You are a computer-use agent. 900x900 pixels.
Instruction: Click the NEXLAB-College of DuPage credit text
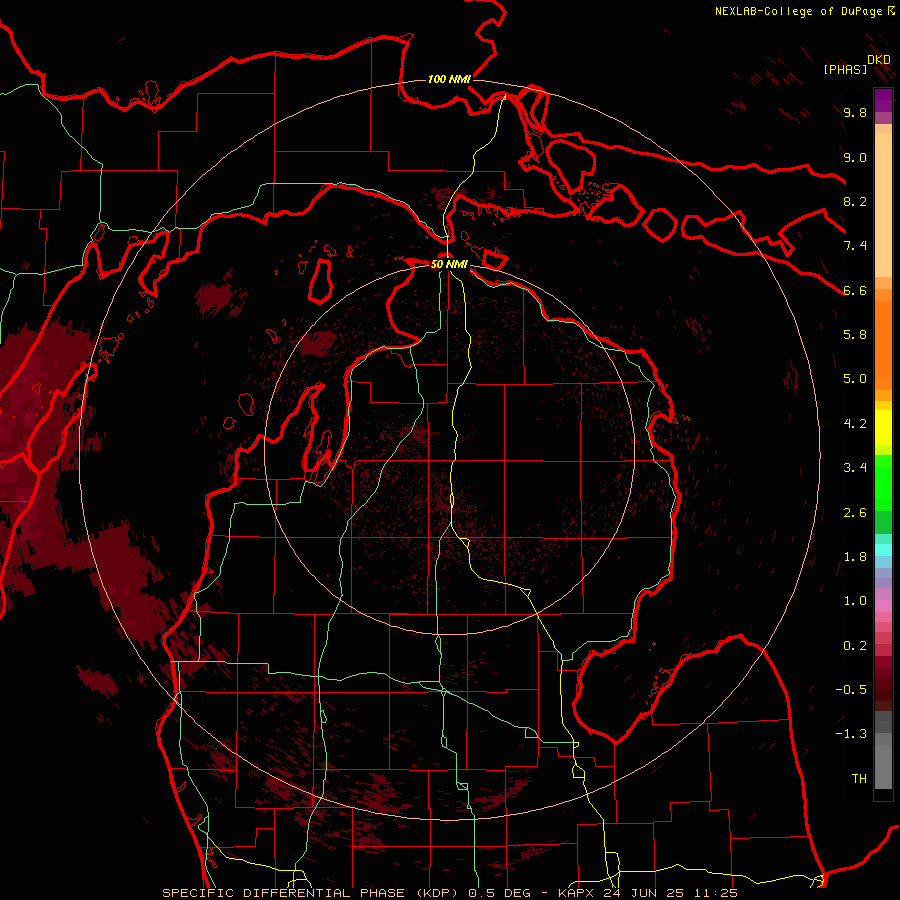pyautogui.click(x=800, y=11)
